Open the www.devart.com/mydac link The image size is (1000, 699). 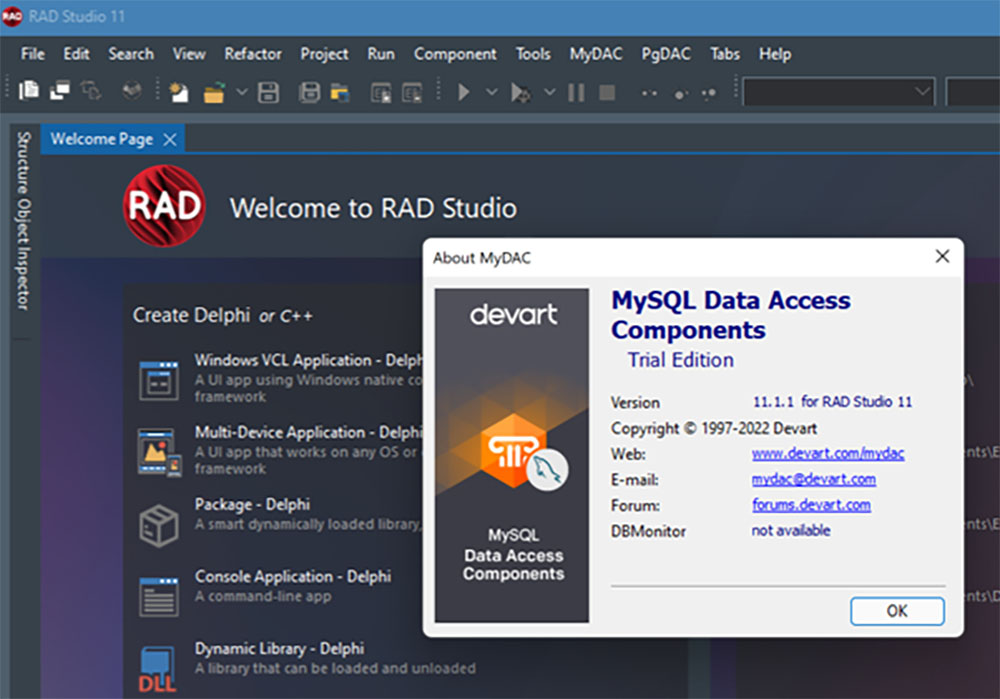point(827,453)
